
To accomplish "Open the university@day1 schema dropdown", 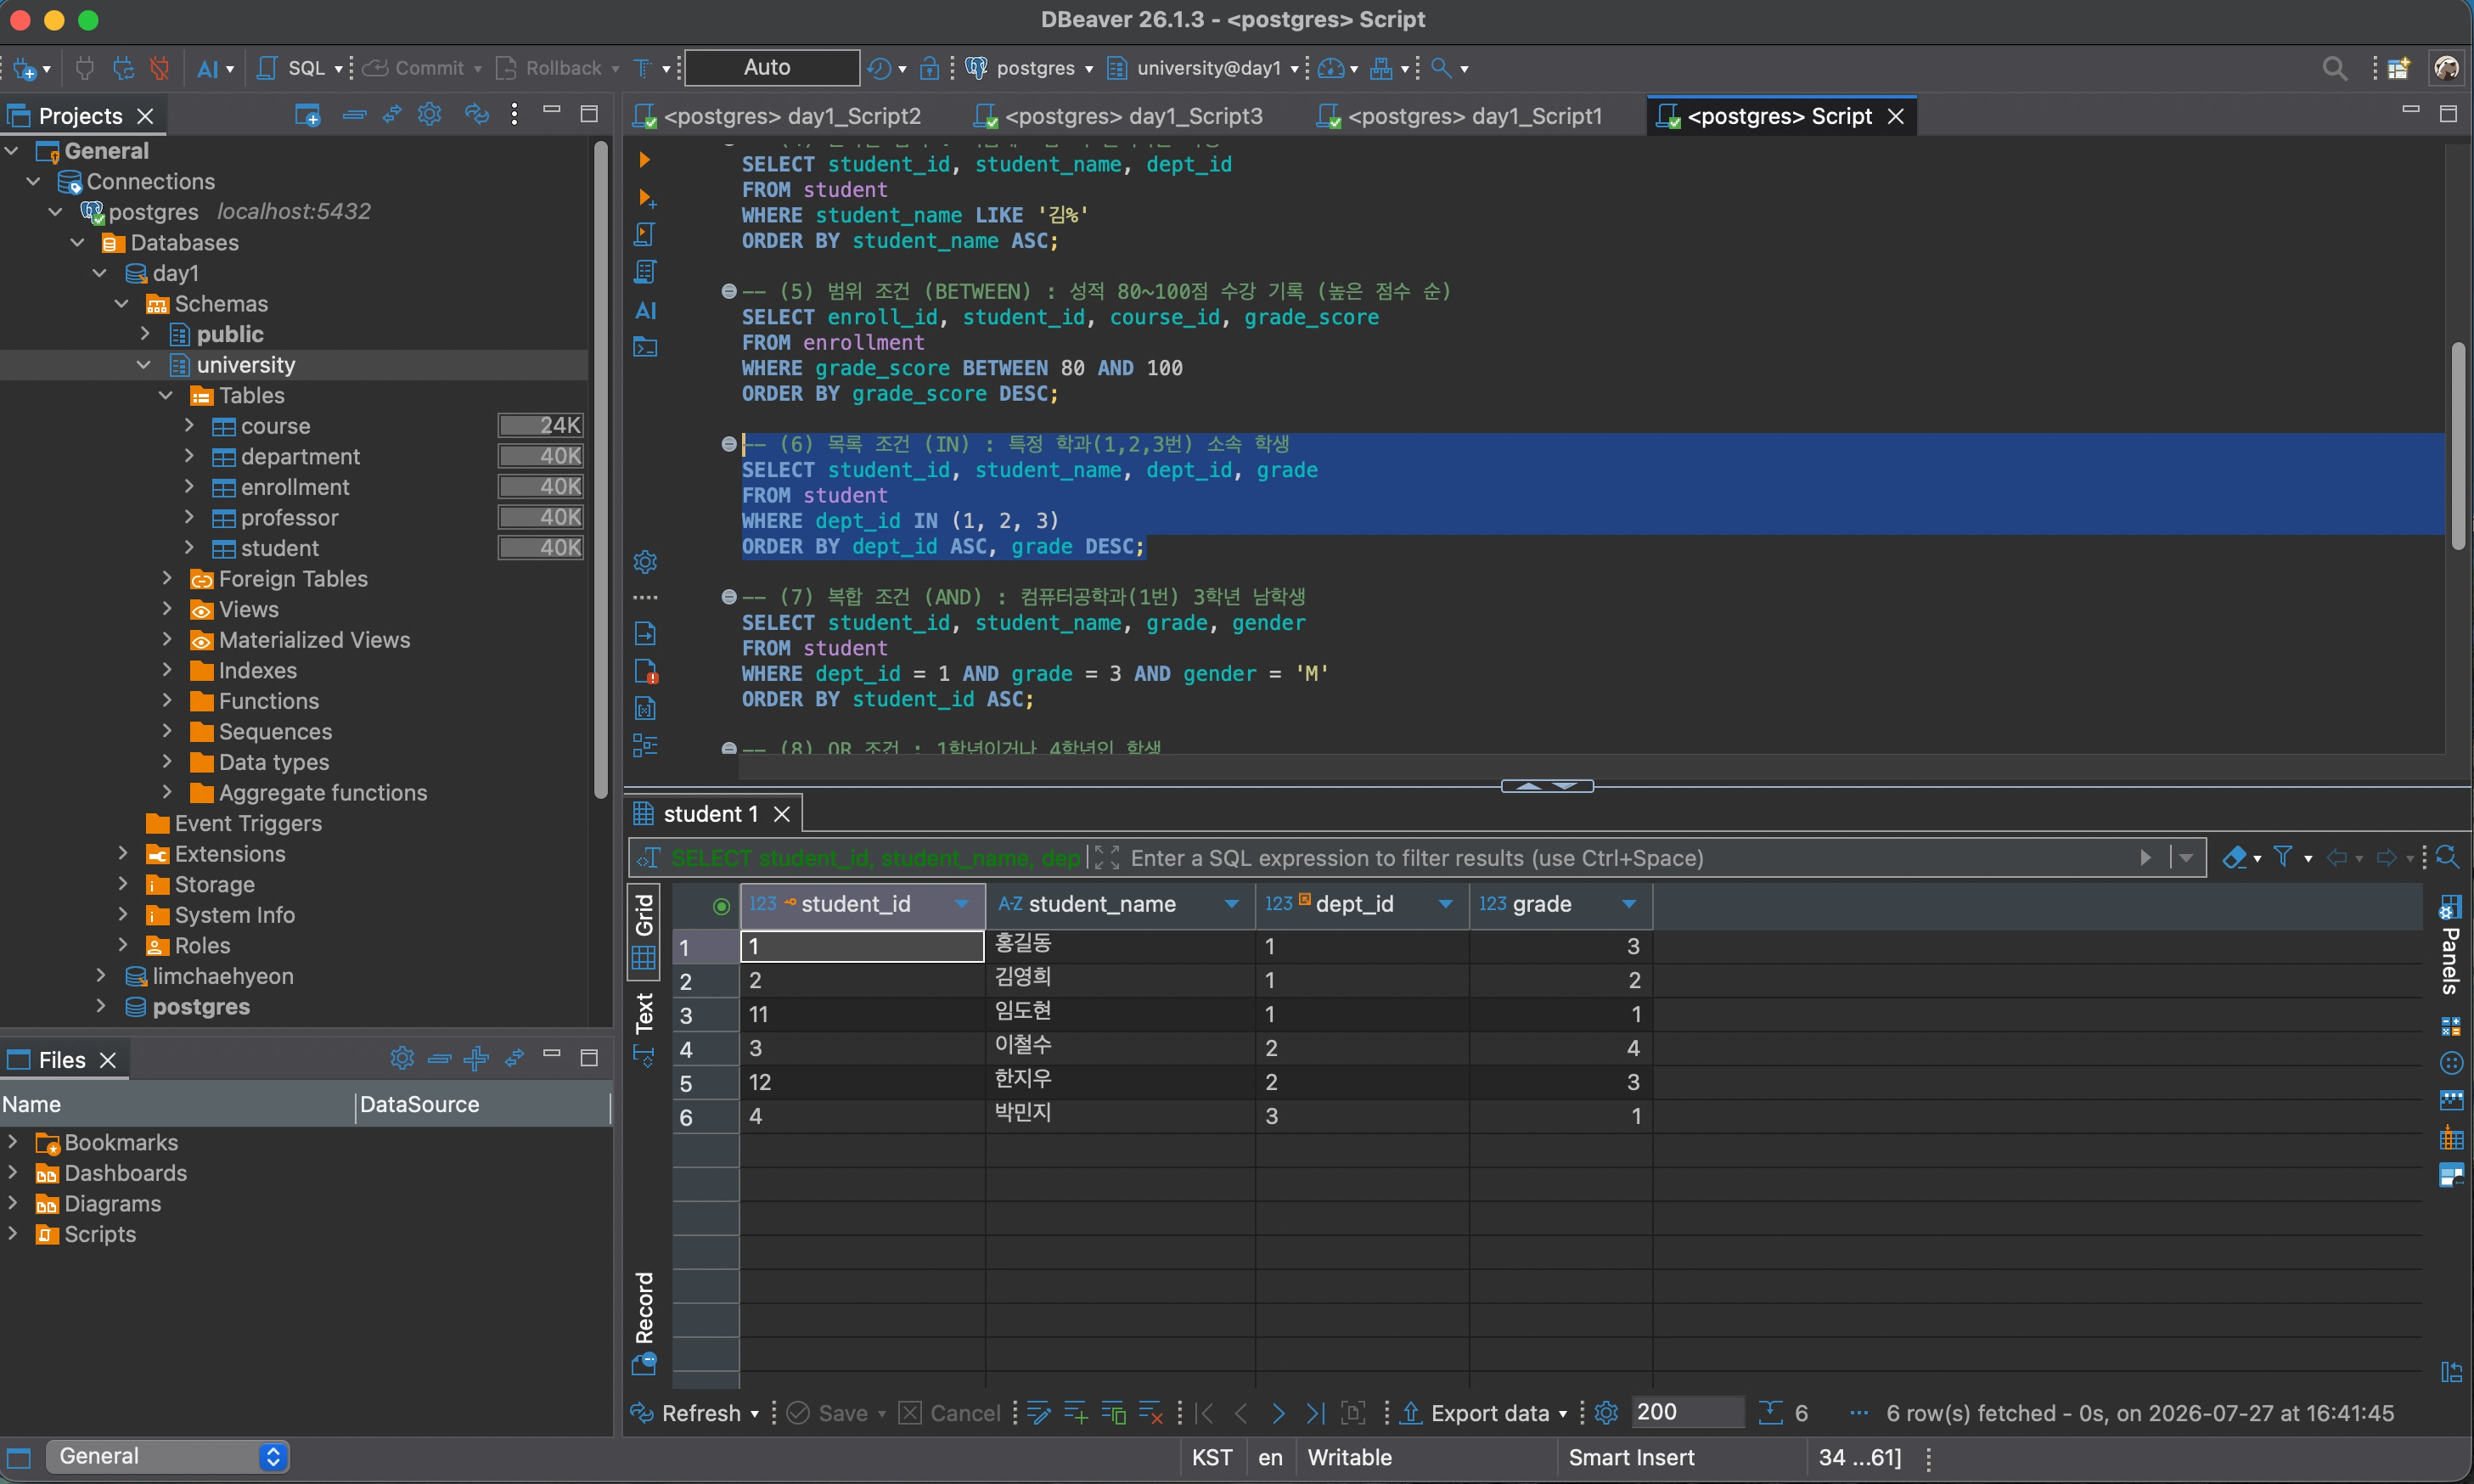I will 1203,68.
